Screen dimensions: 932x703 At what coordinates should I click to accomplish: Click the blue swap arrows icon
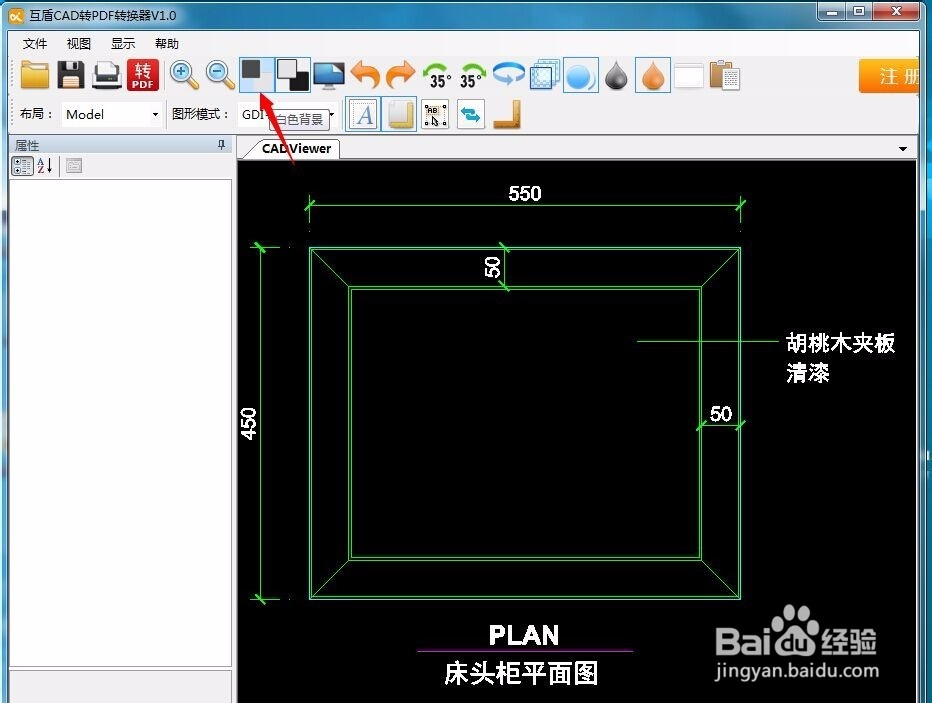coord(471,115)
